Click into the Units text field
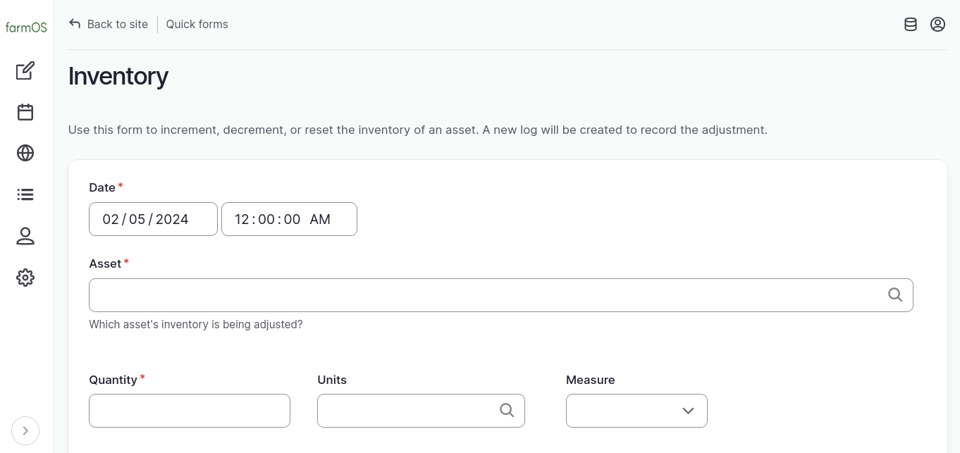This screenshot has height=453, width=960. 405,411
